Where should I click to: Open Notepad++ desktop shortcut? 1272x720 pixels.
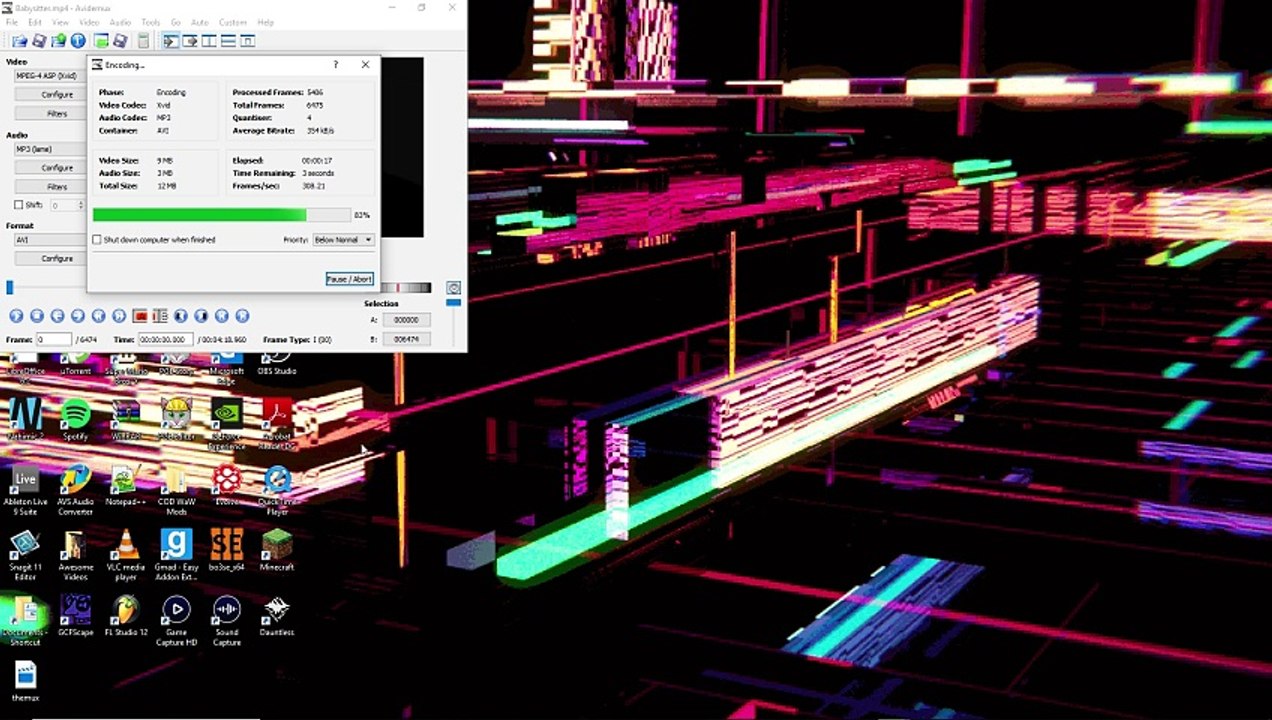click(126, 487)
